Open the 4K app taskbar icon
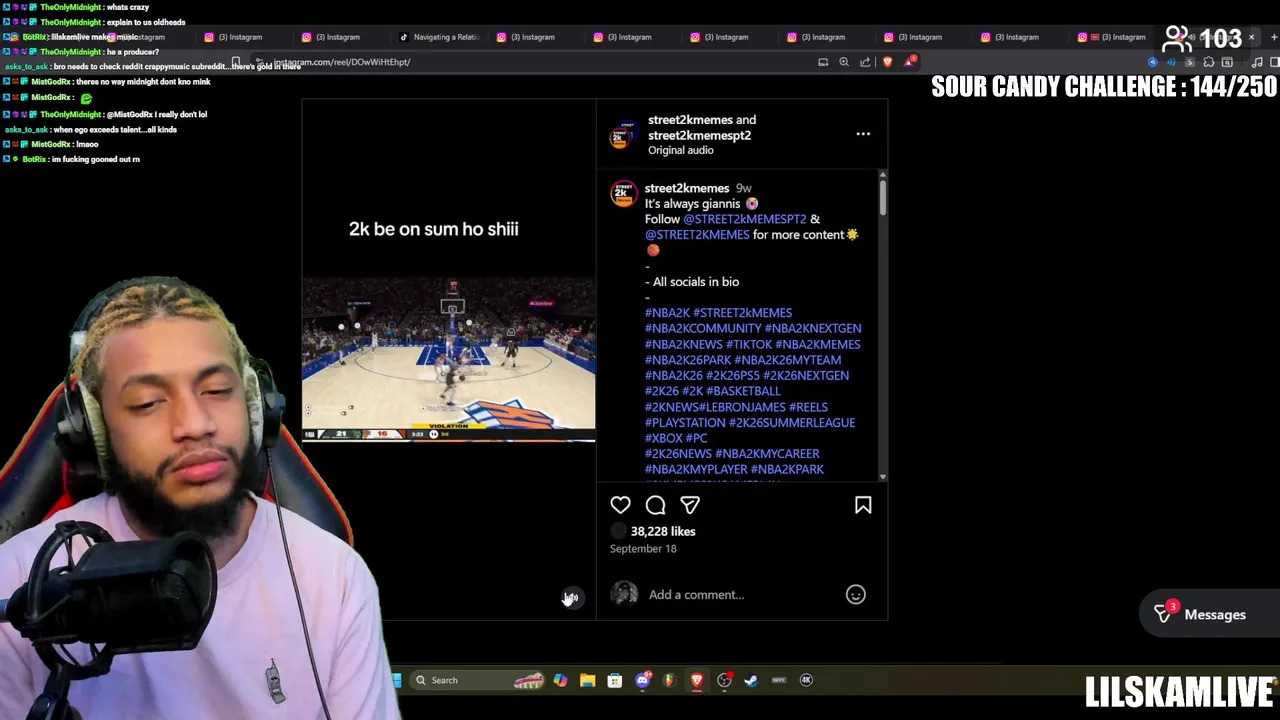The width and height of the screenshot is (1280, 720). (x=806, y=680)
